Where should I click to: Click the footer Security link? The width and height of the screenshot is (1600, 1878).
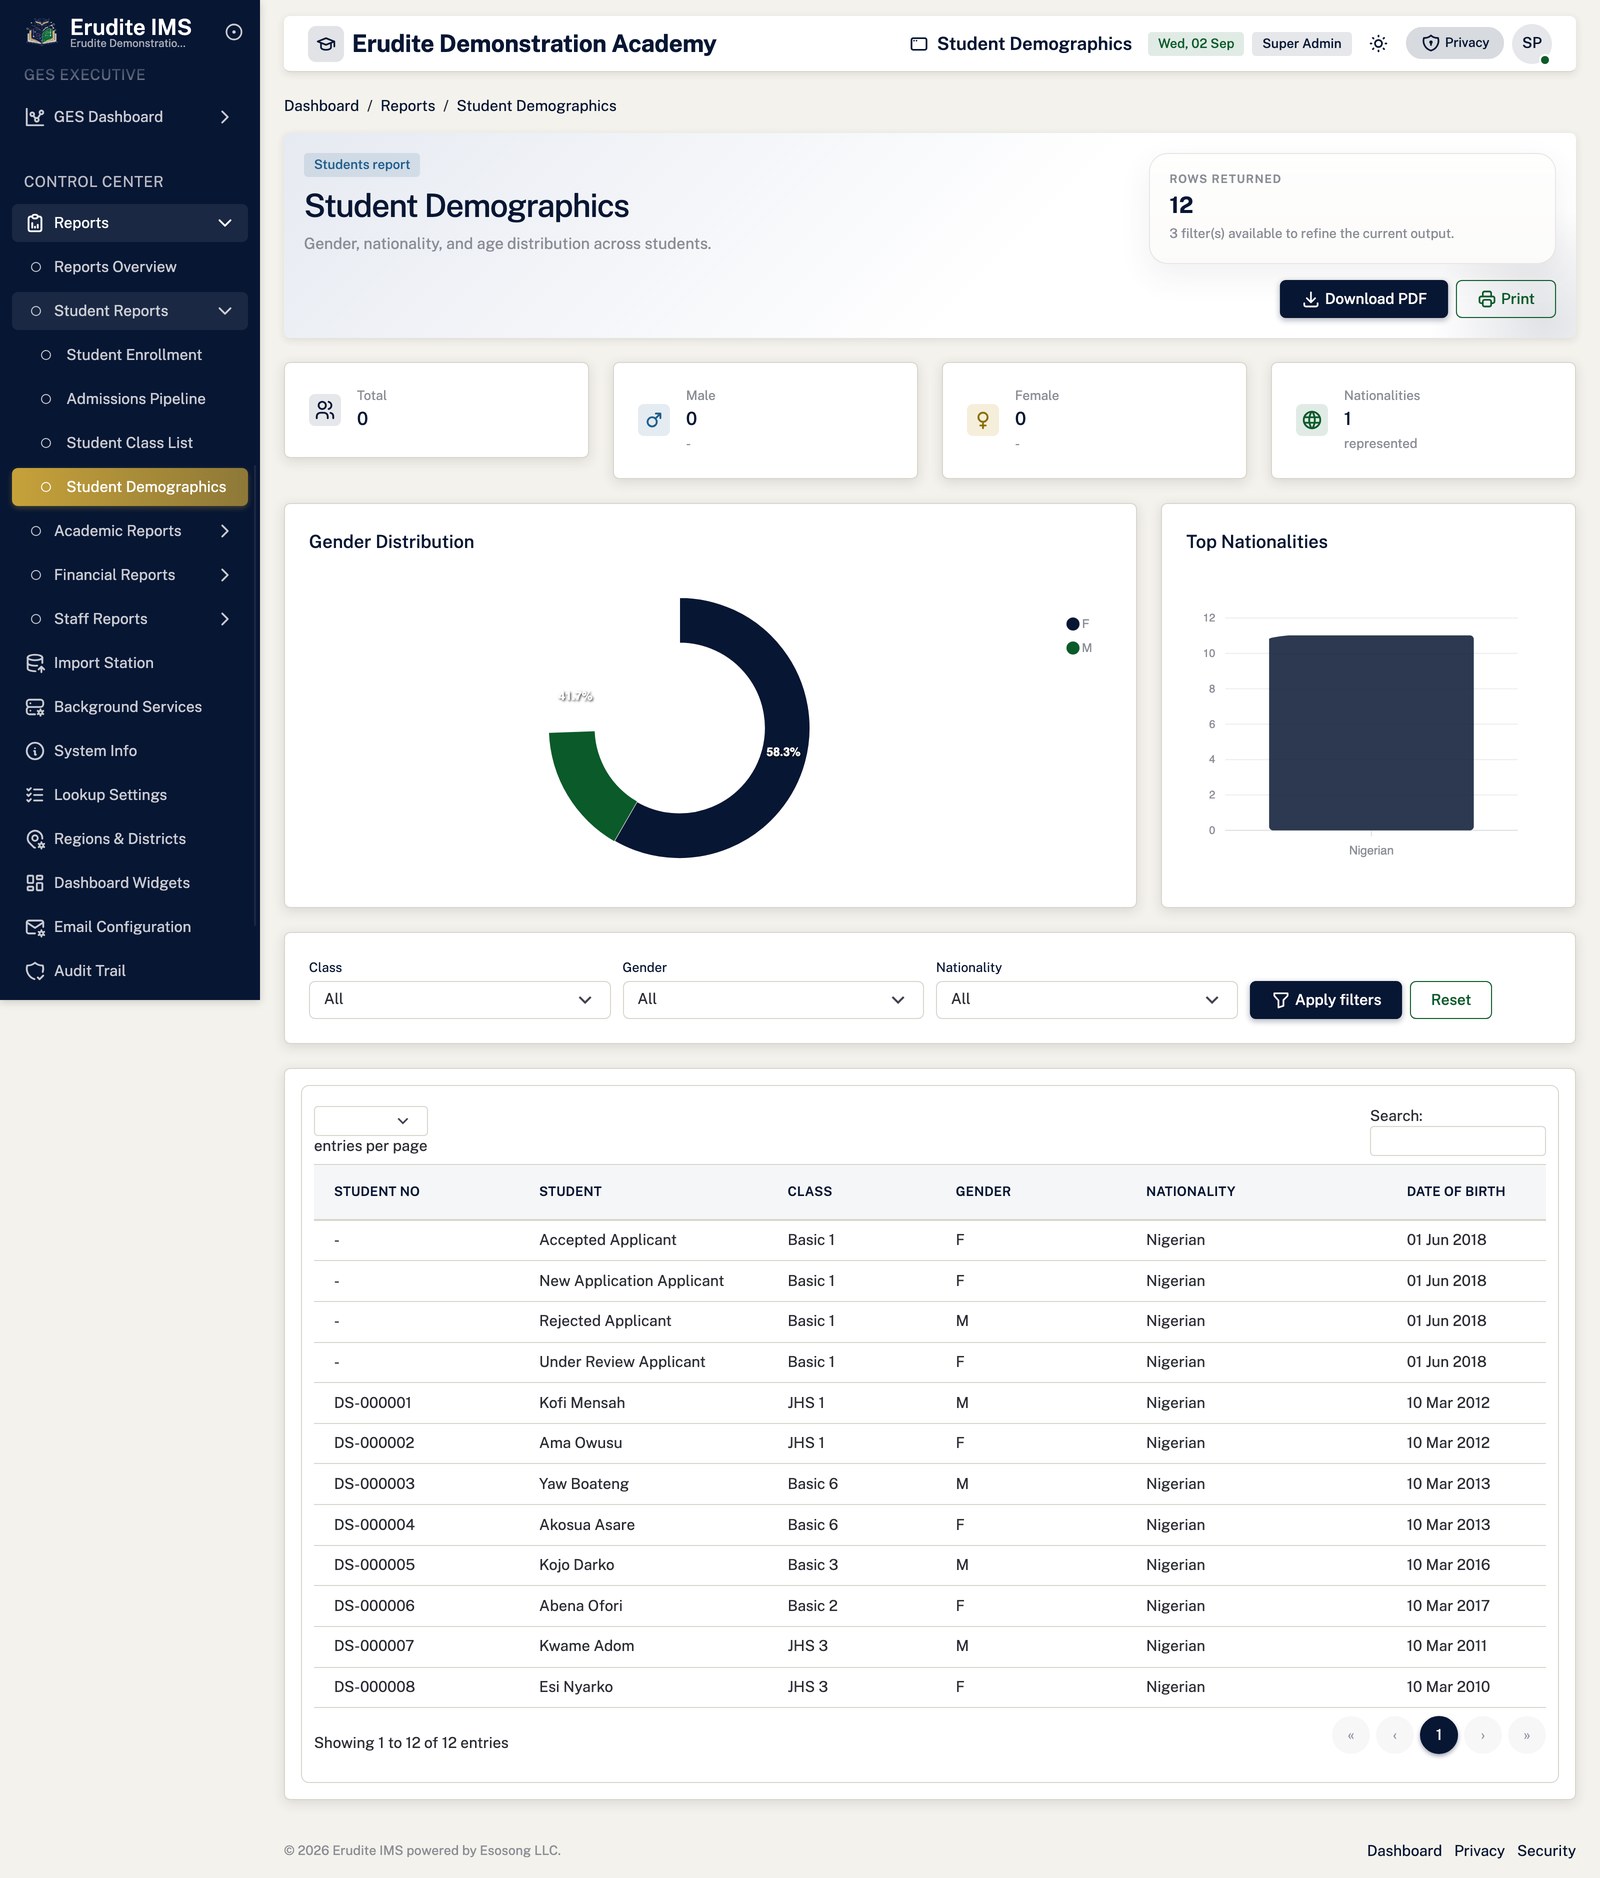click(x=1546, y=1851)
